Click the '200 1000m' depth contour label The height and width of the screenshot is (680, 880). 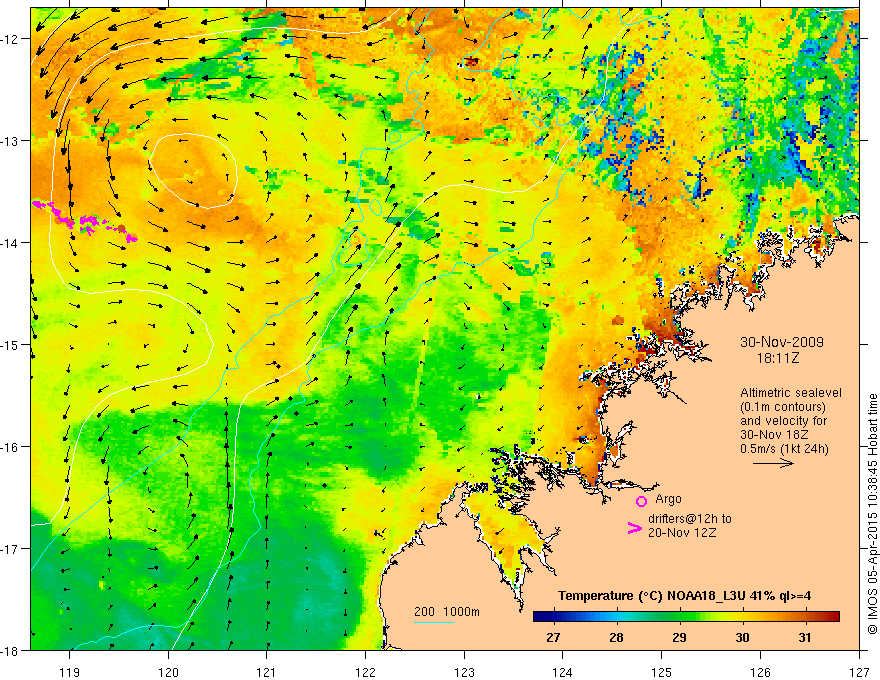[x=447, y=612]
